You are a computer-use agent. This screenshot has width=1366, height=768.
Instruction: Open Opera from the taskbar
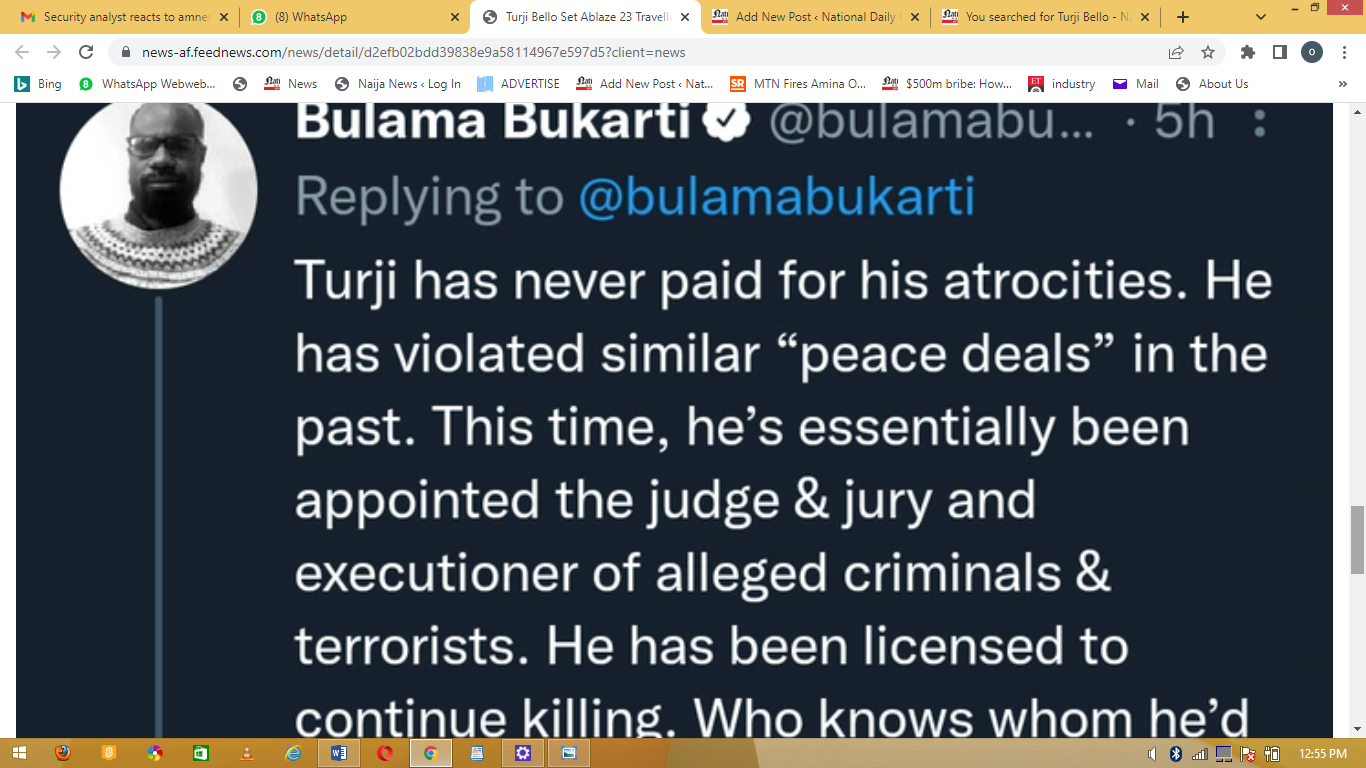[385, 753]
